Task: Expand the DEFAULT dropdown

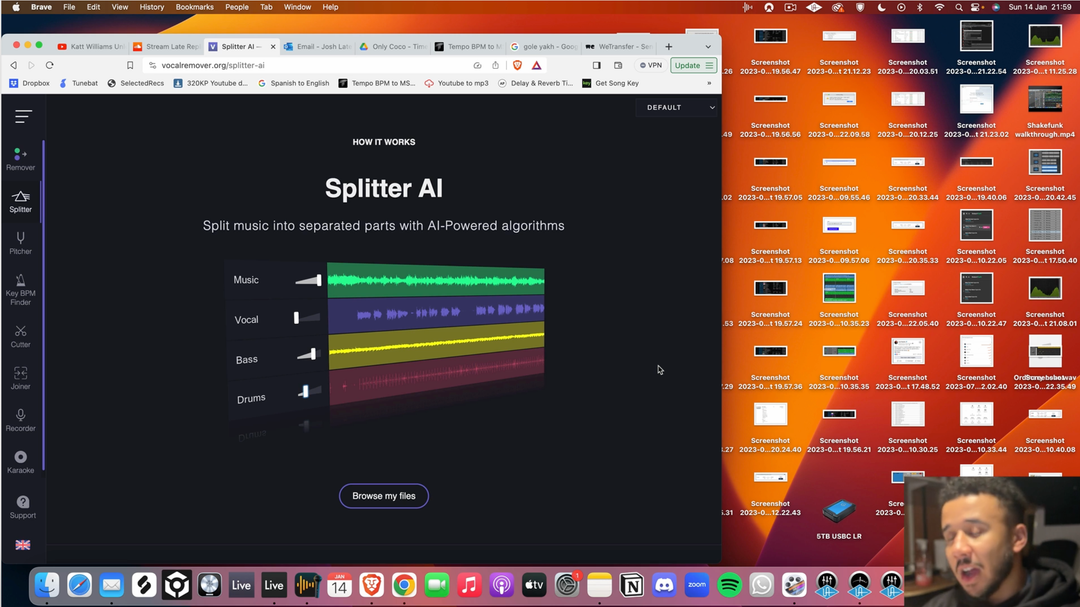Action: coord(680,107)
